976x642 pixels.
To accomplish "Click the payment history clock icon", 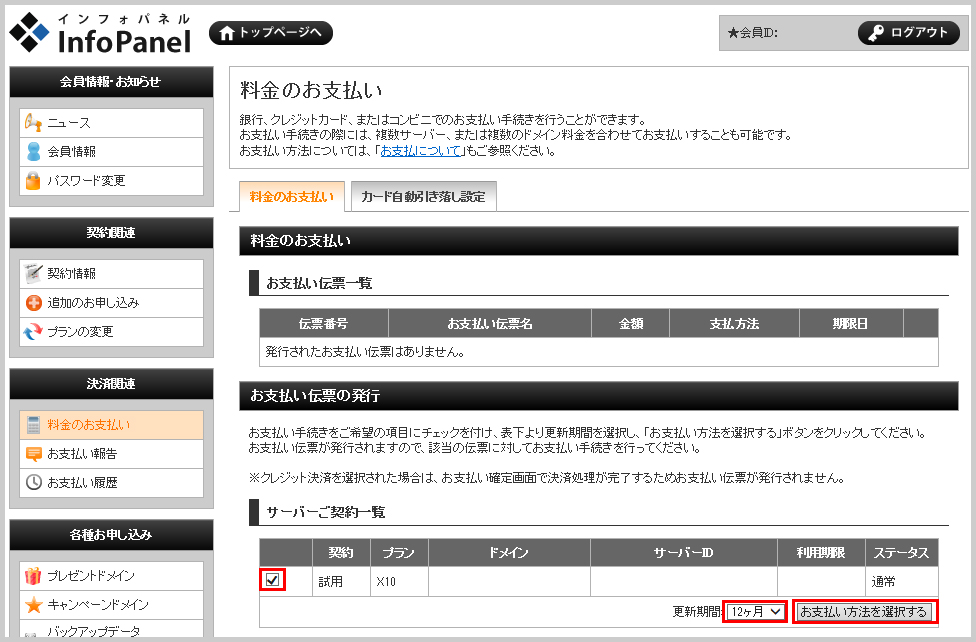I will pos(33,482).
